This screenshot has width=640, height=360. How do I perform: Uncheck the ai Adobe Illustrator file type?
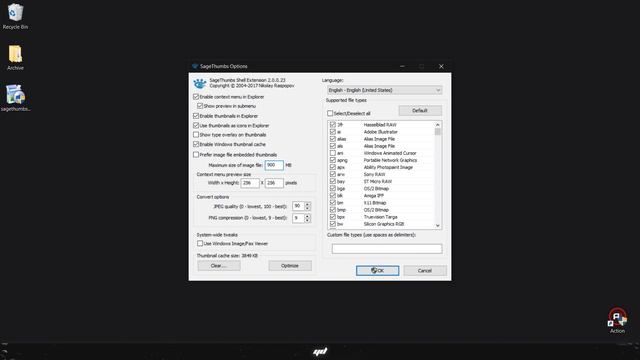(333, 132)
